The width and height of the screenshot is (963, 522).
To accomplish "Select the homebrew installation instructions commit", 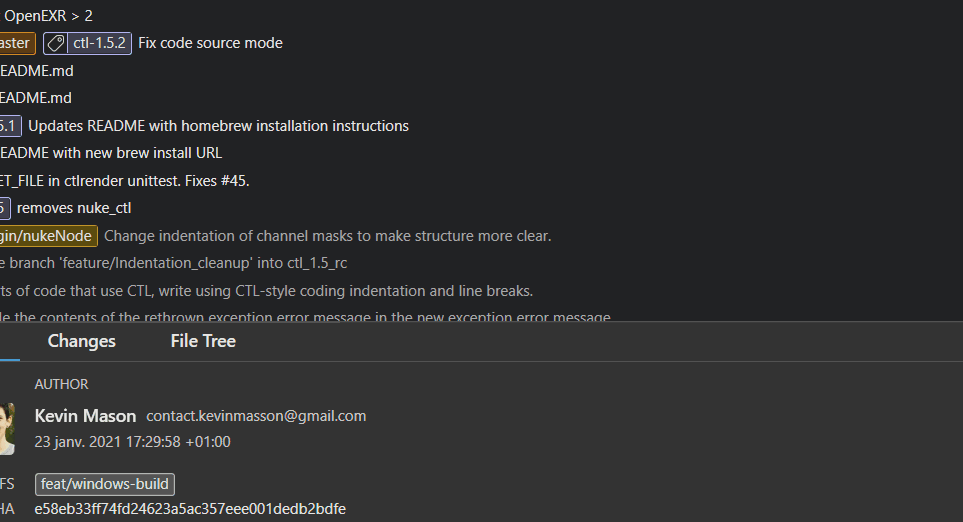I will pyautogui.click(x=218, y=126).
